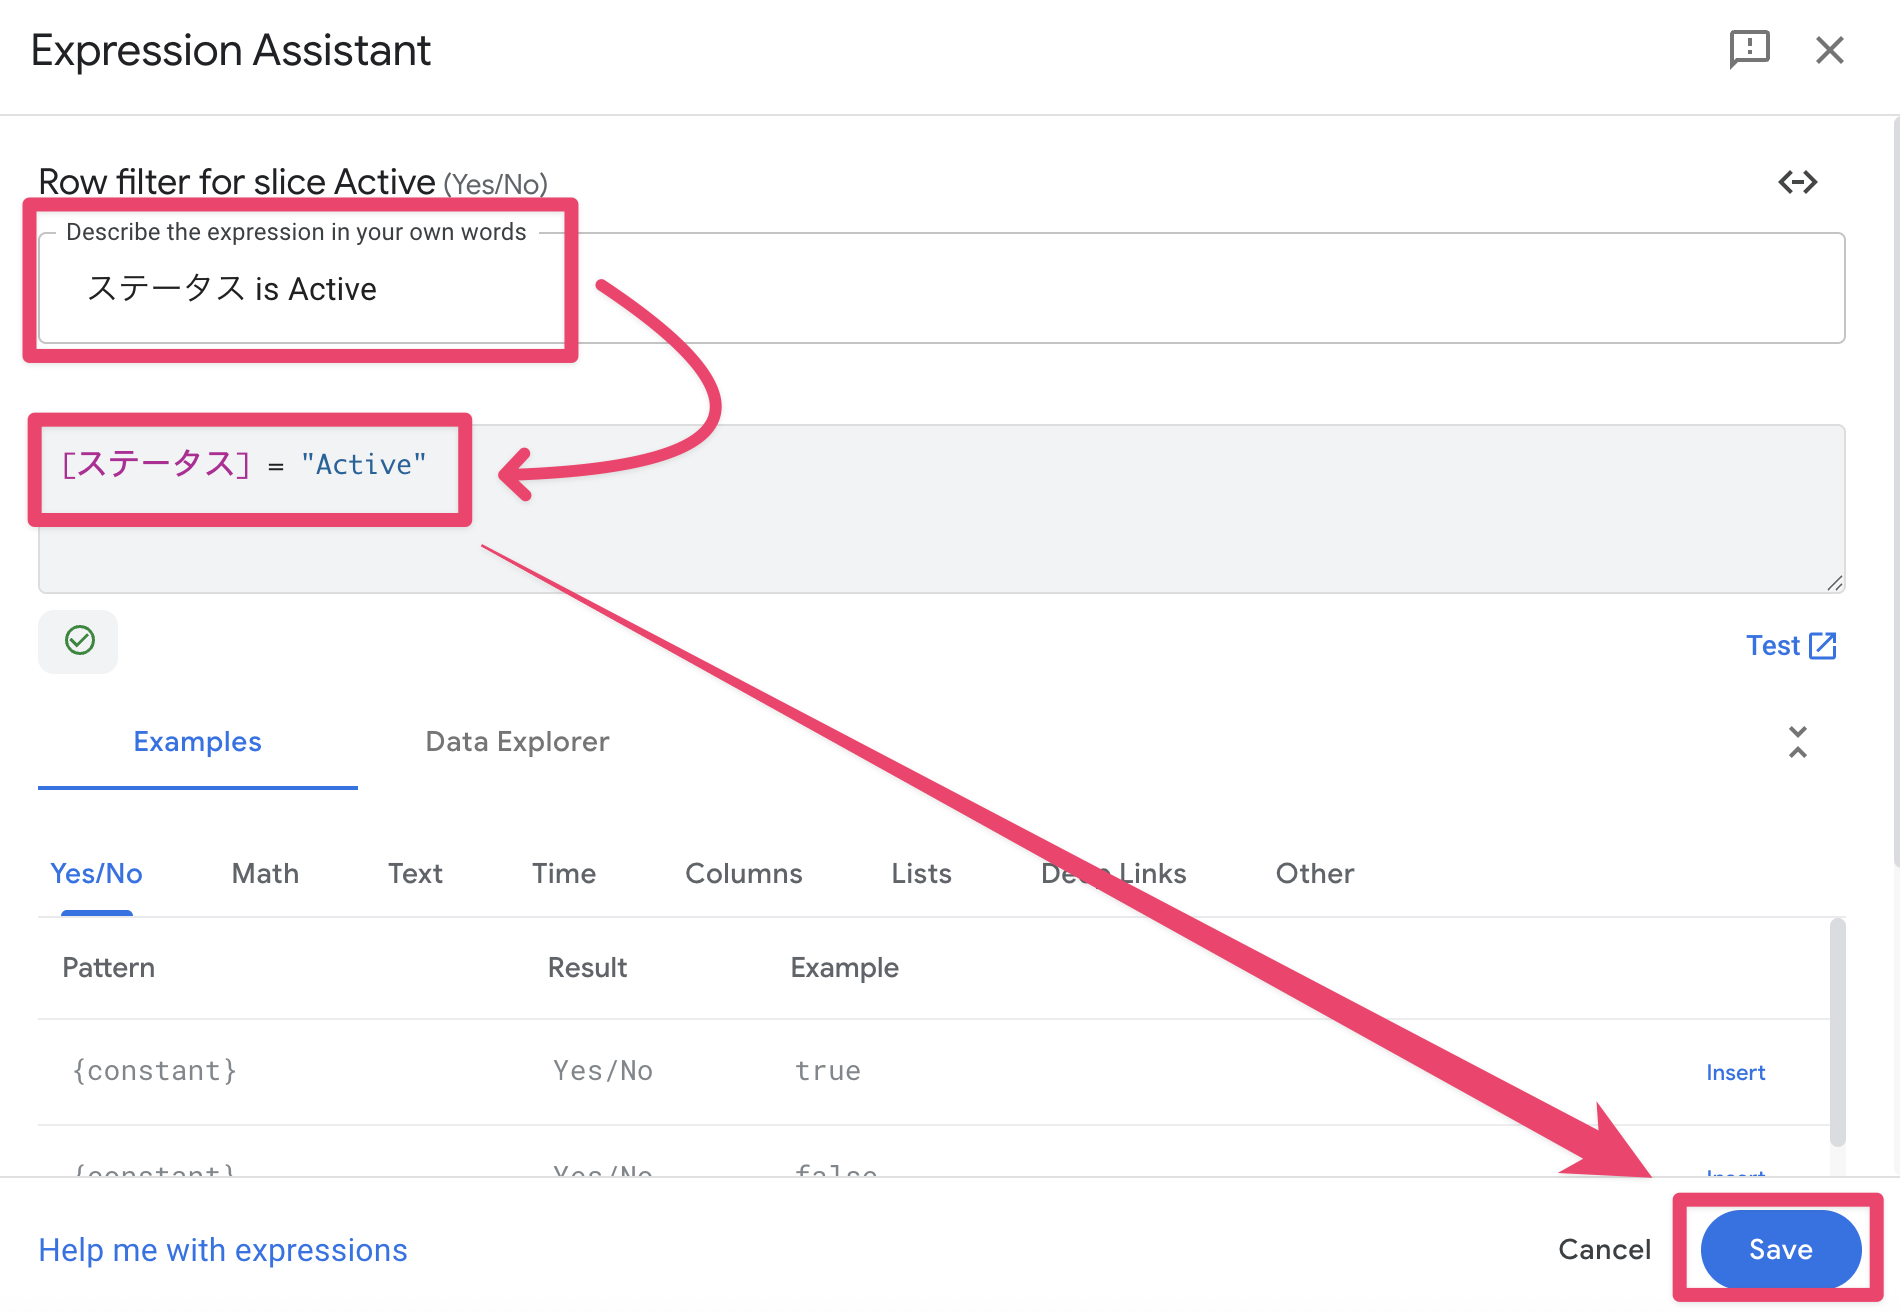The height and width of the screenshot is (1312, 1900).
Task: Open the Test link with external icon
Action: [x=1790, y=646]
